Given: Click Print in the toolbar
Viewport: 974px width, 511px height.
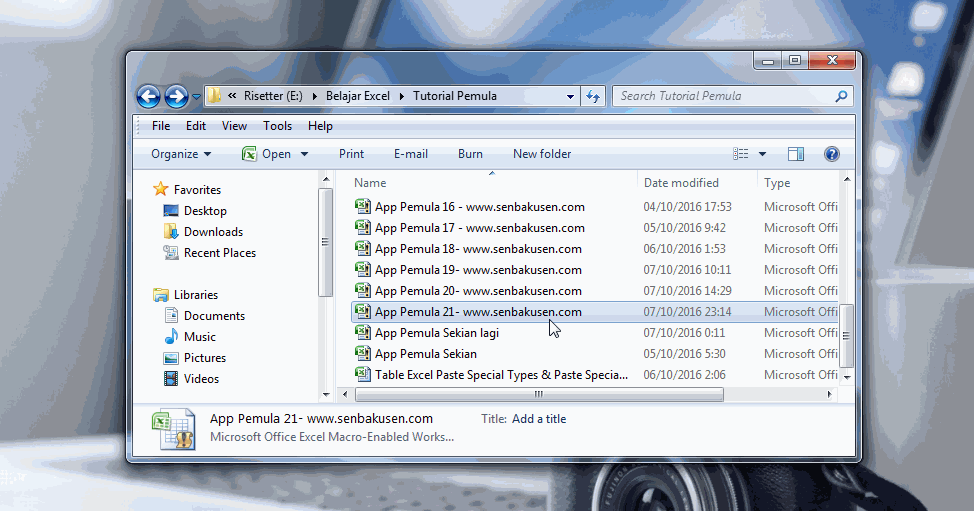Looking at the screenshot, I should click(352, 154).
